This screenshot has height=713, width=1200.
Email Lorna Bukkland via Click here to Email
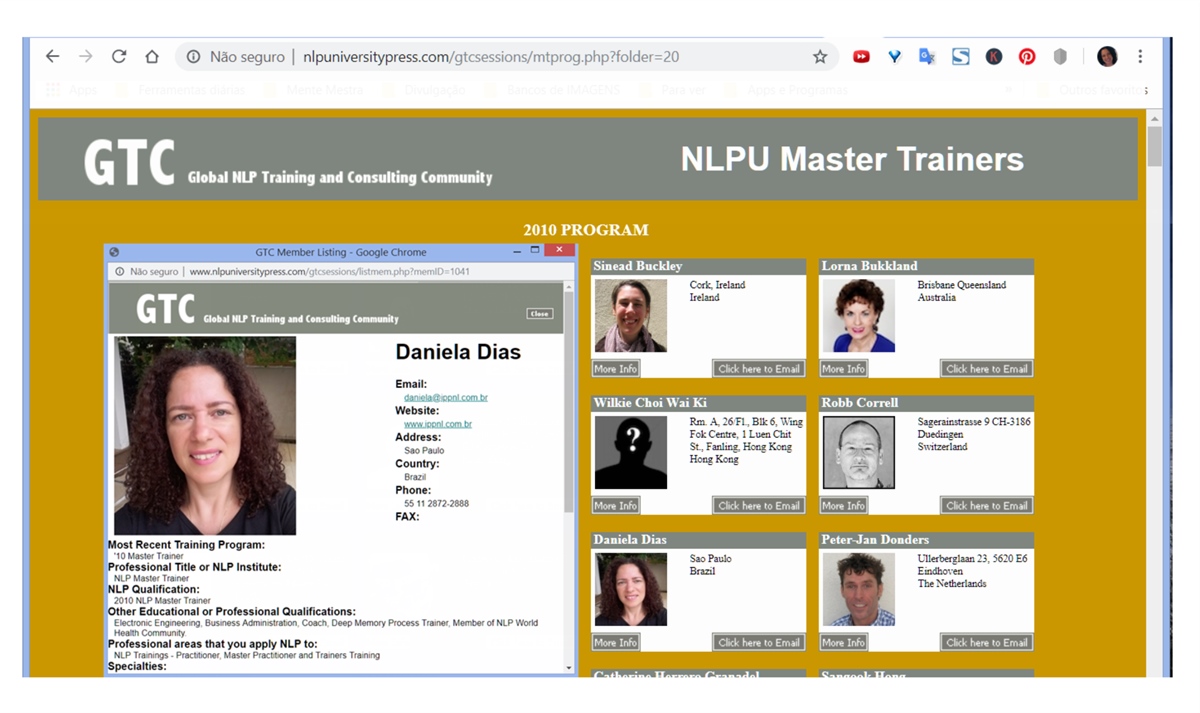(x=987, y=369)
